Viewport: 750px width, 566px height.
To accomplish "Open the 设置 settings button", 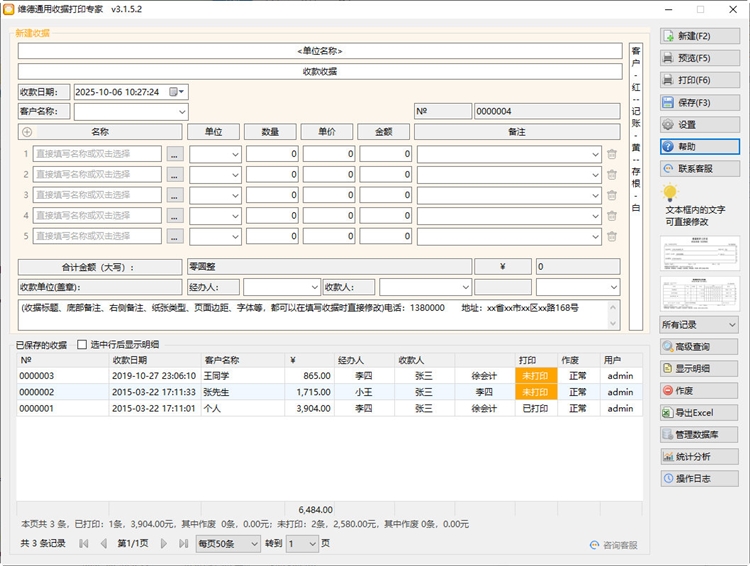I will point(699,125).
